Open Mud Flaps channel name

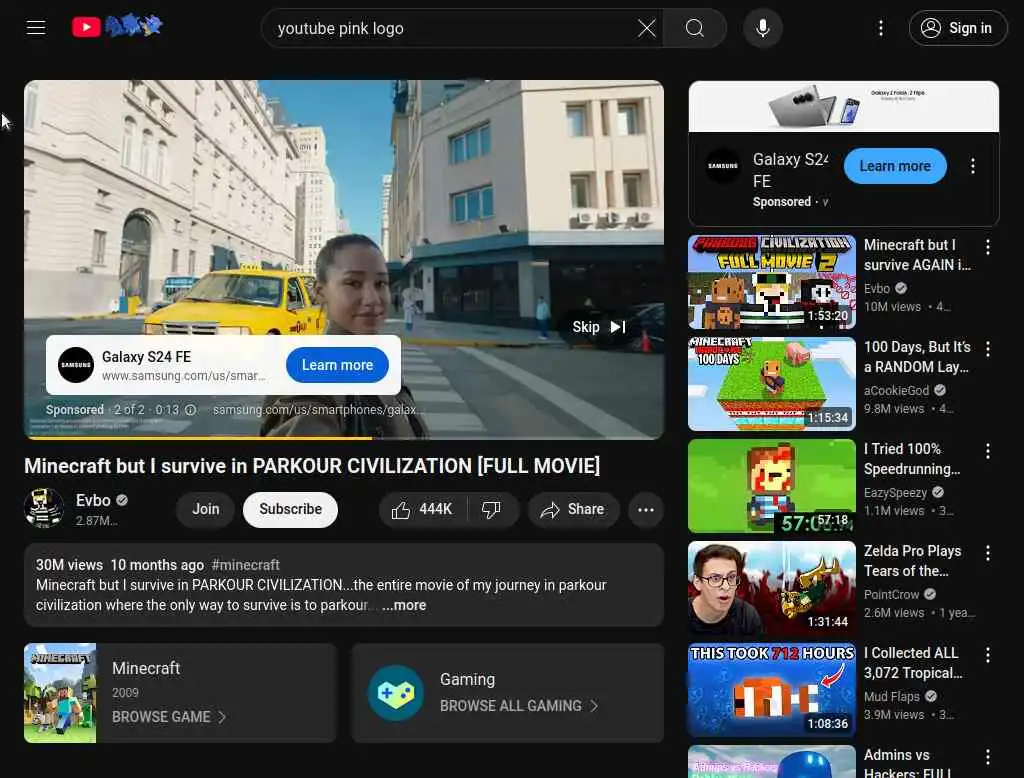891,696
